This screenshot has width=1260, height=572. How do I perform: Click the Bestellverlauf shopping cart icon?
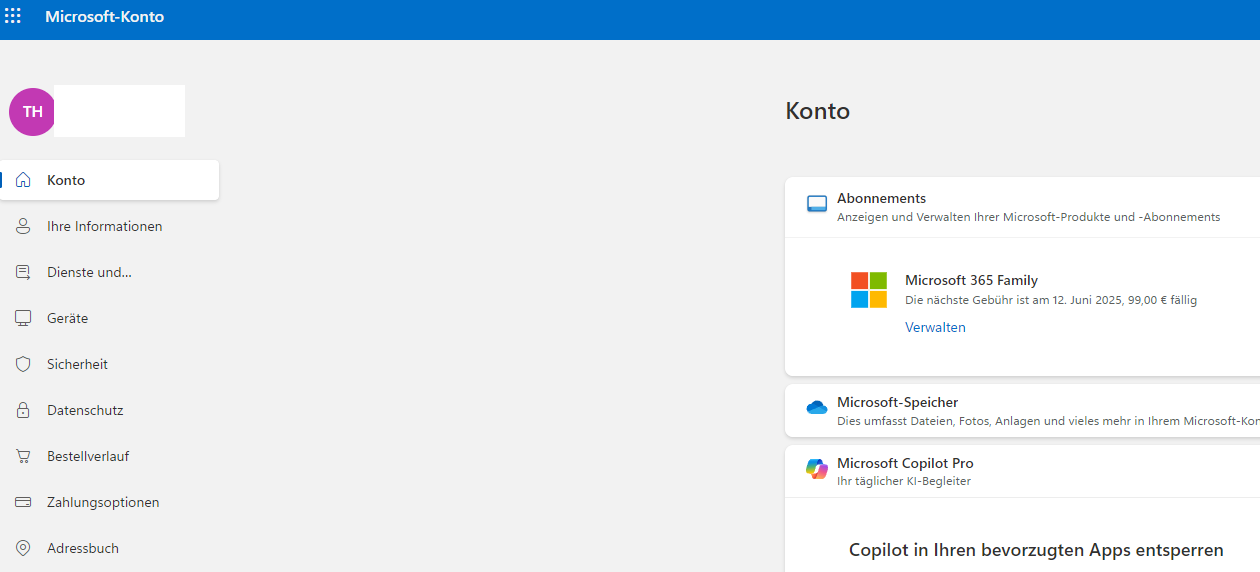[x=23, y=456]
